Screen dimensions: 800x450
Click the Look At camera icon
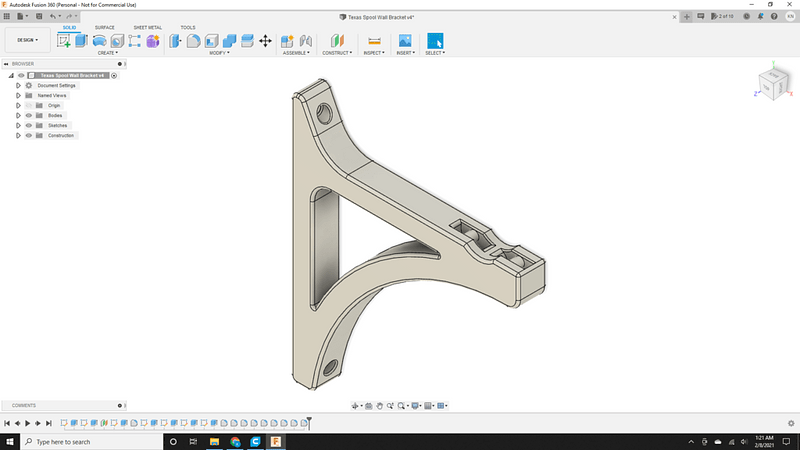(368, 406)
